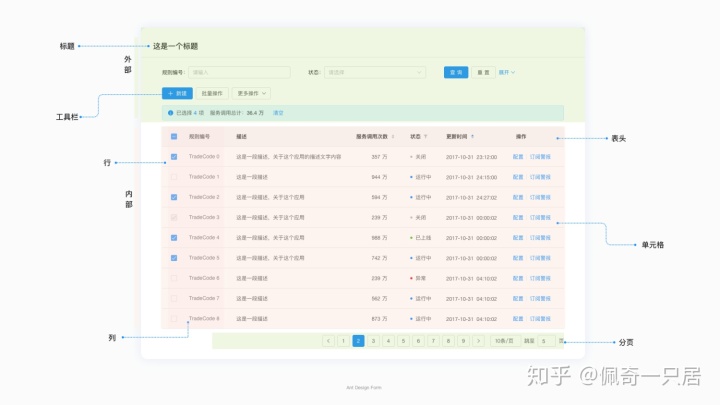Open the 10条/页 page size dropdown
This screenshot has height=405, width=720.
[505, 341]
